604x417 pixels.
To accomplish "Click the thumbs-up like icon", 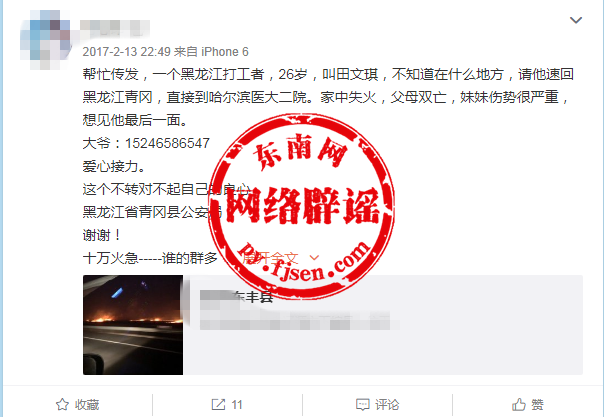I will [519, 404].
